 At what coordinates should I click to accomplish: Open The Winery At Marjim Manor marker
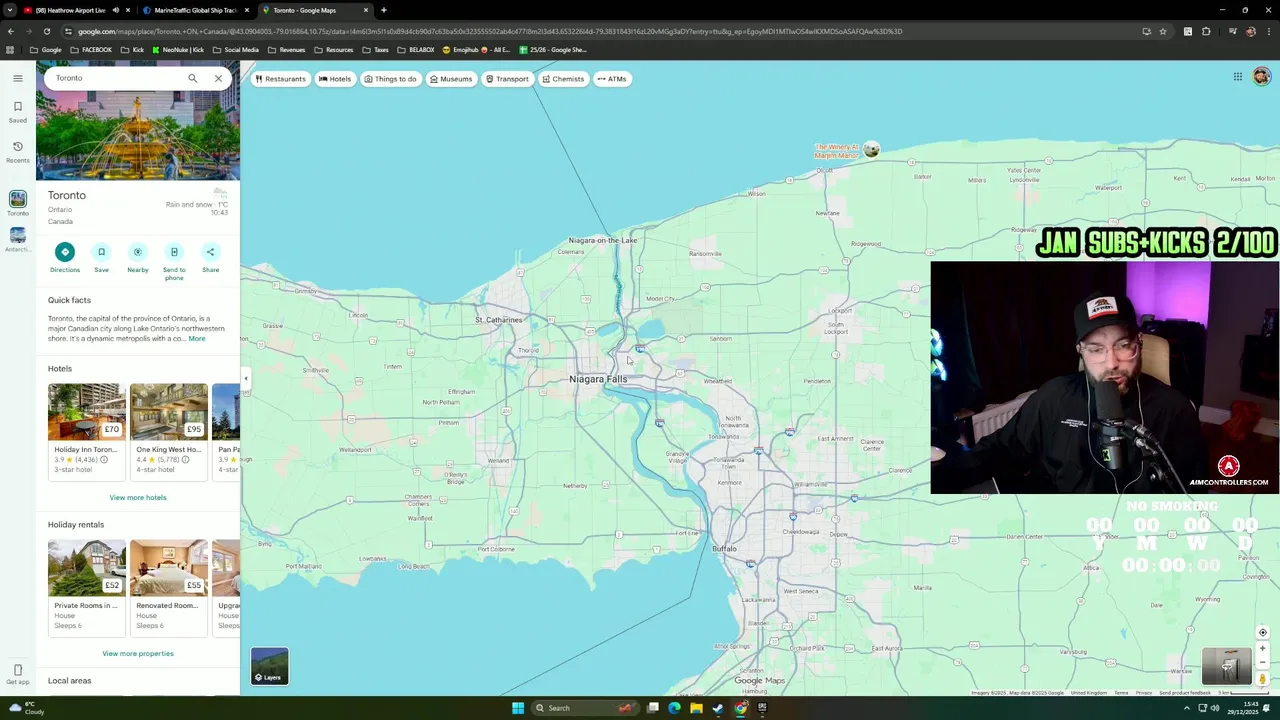click(871, 149)
